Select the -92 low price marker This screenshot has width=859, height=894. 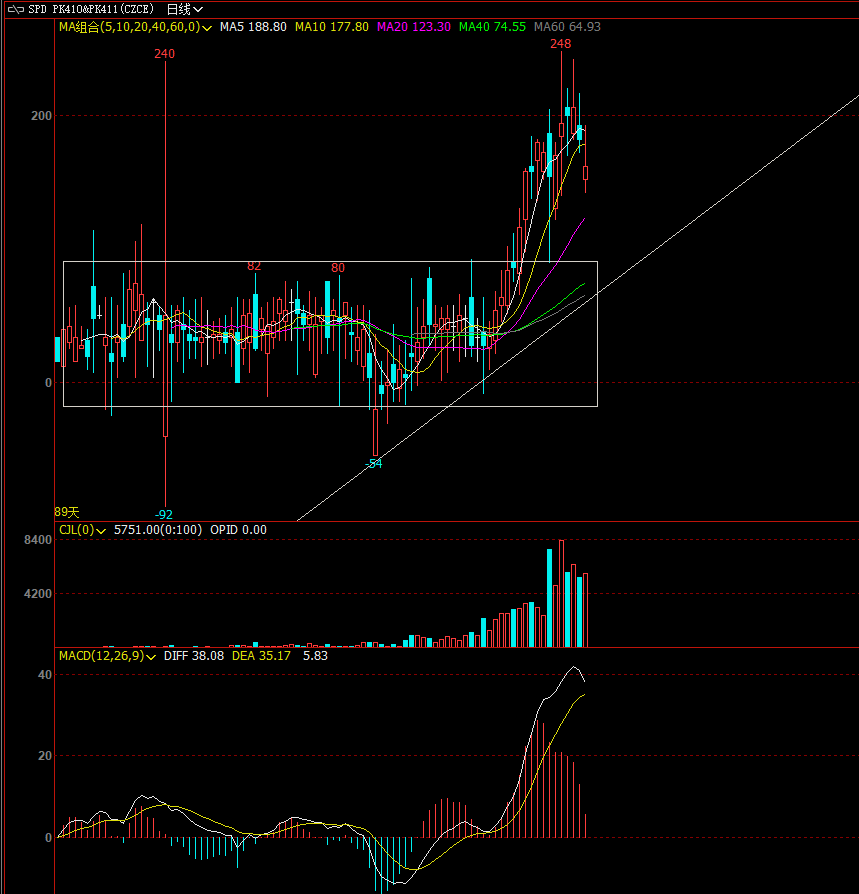click(164, 514)
